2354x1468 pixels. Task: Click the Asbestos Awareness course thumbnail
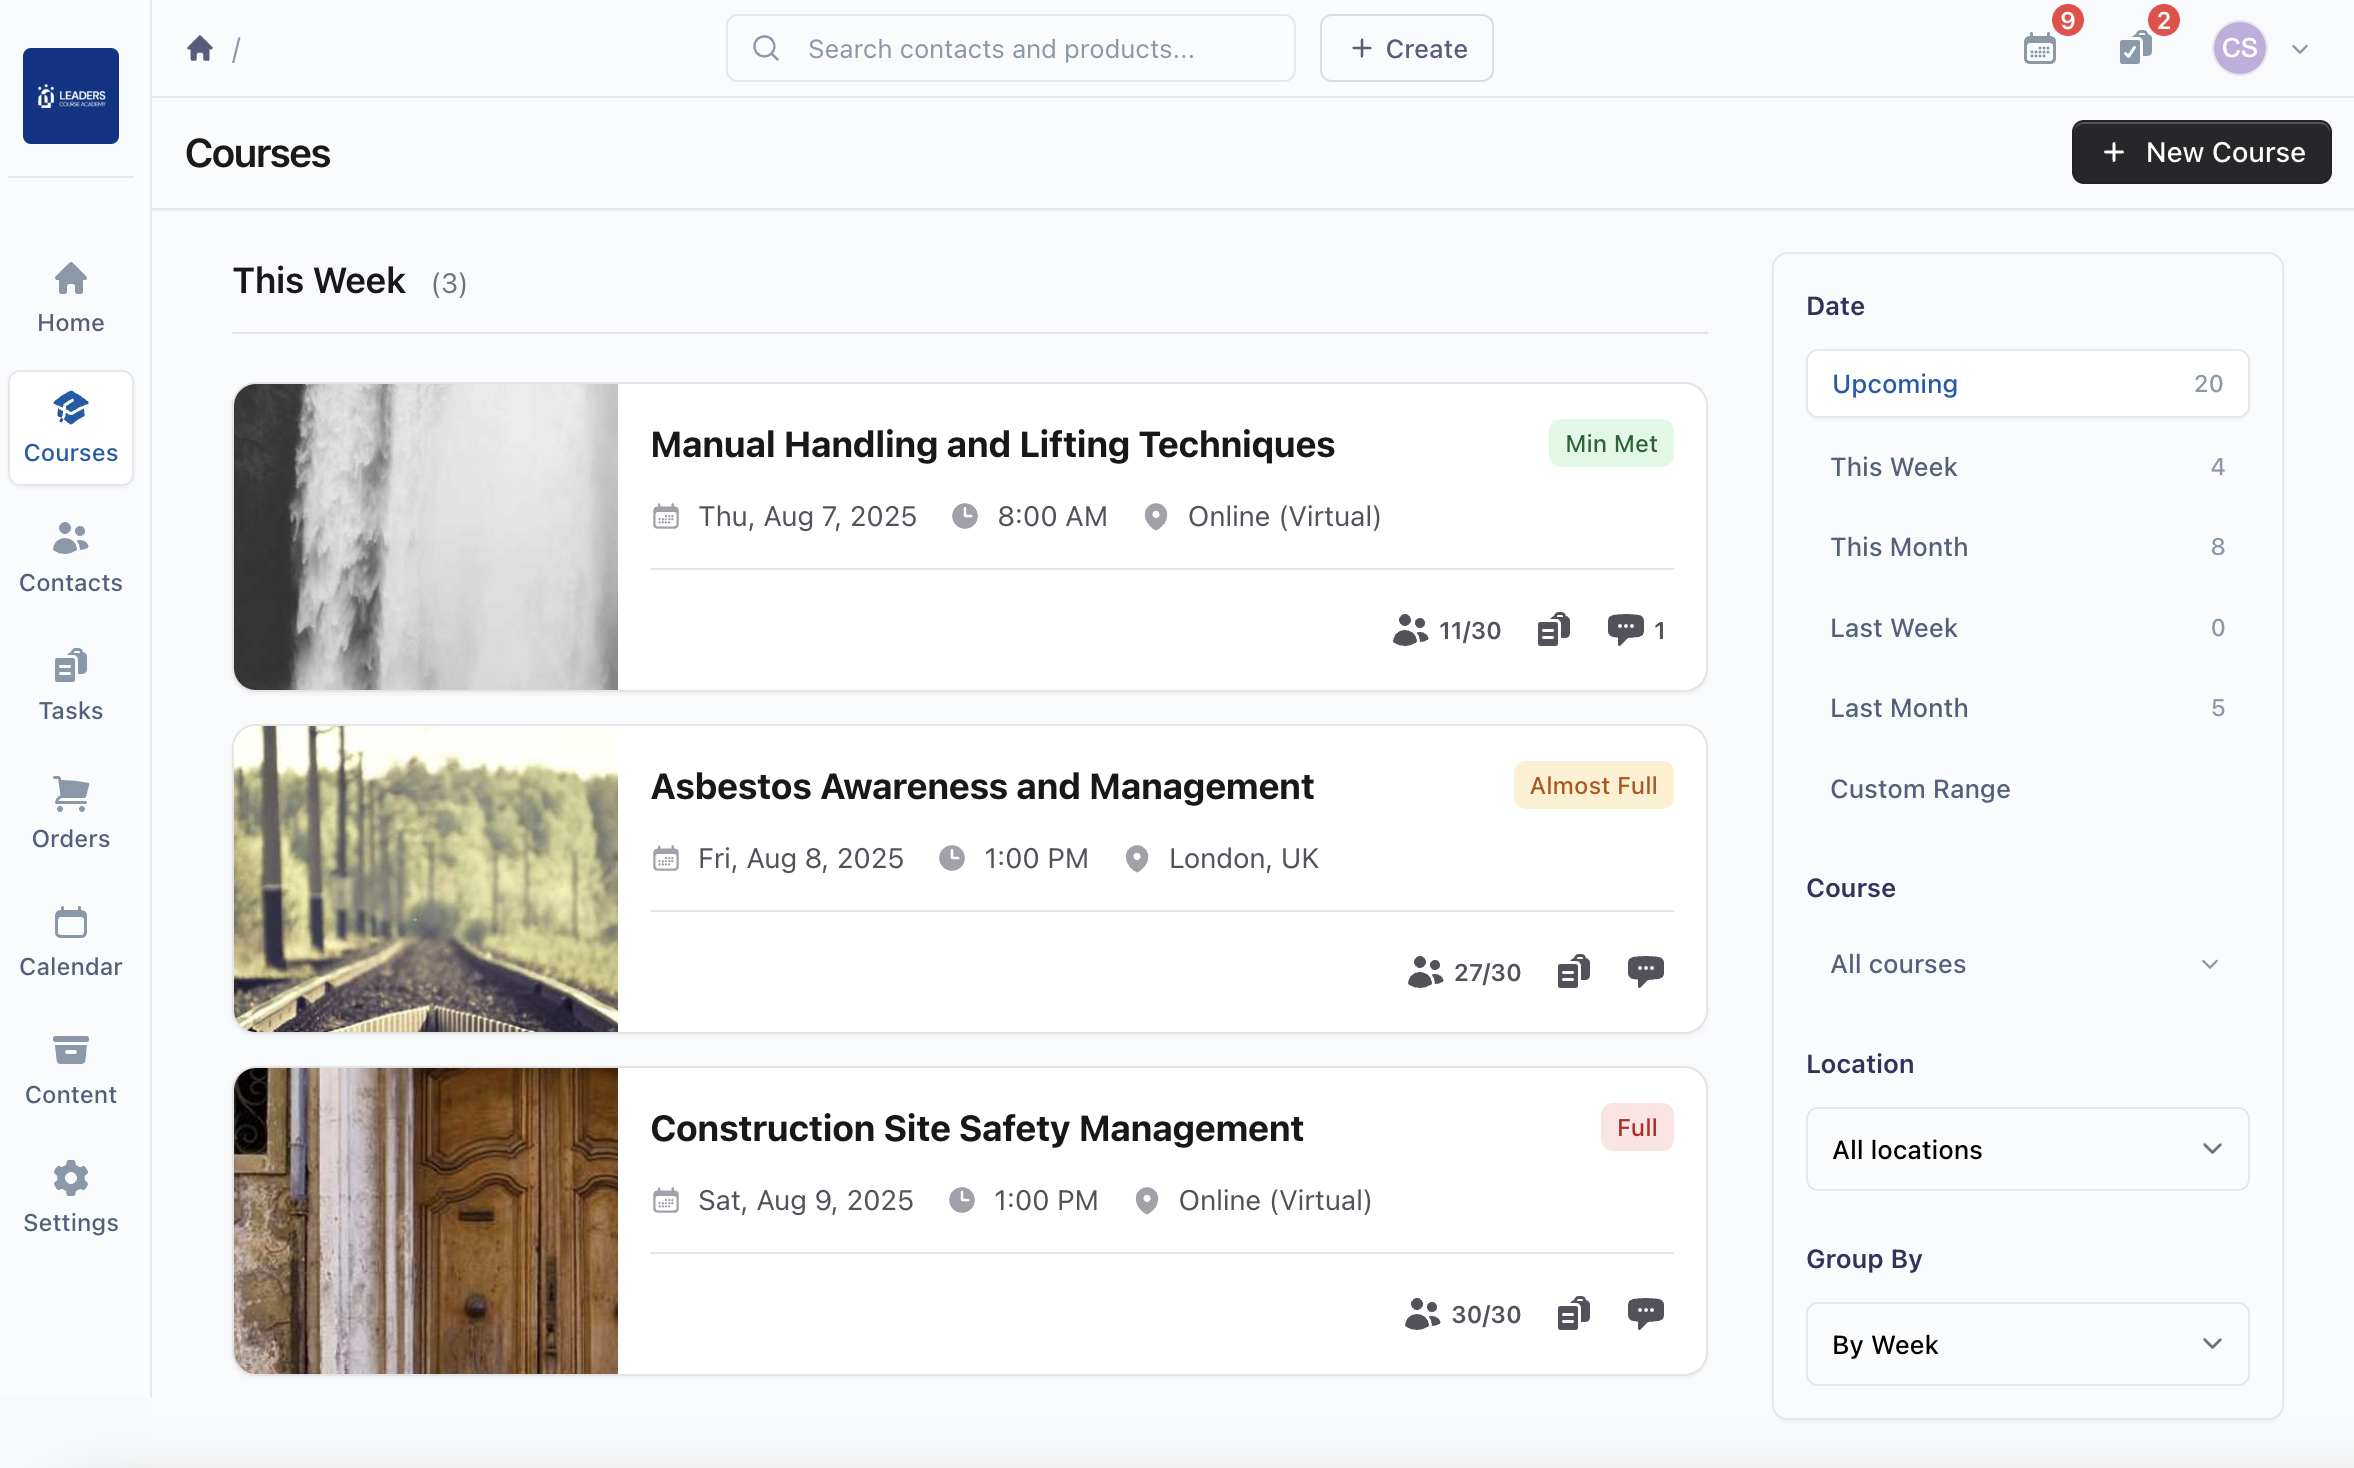click(426, 878)
